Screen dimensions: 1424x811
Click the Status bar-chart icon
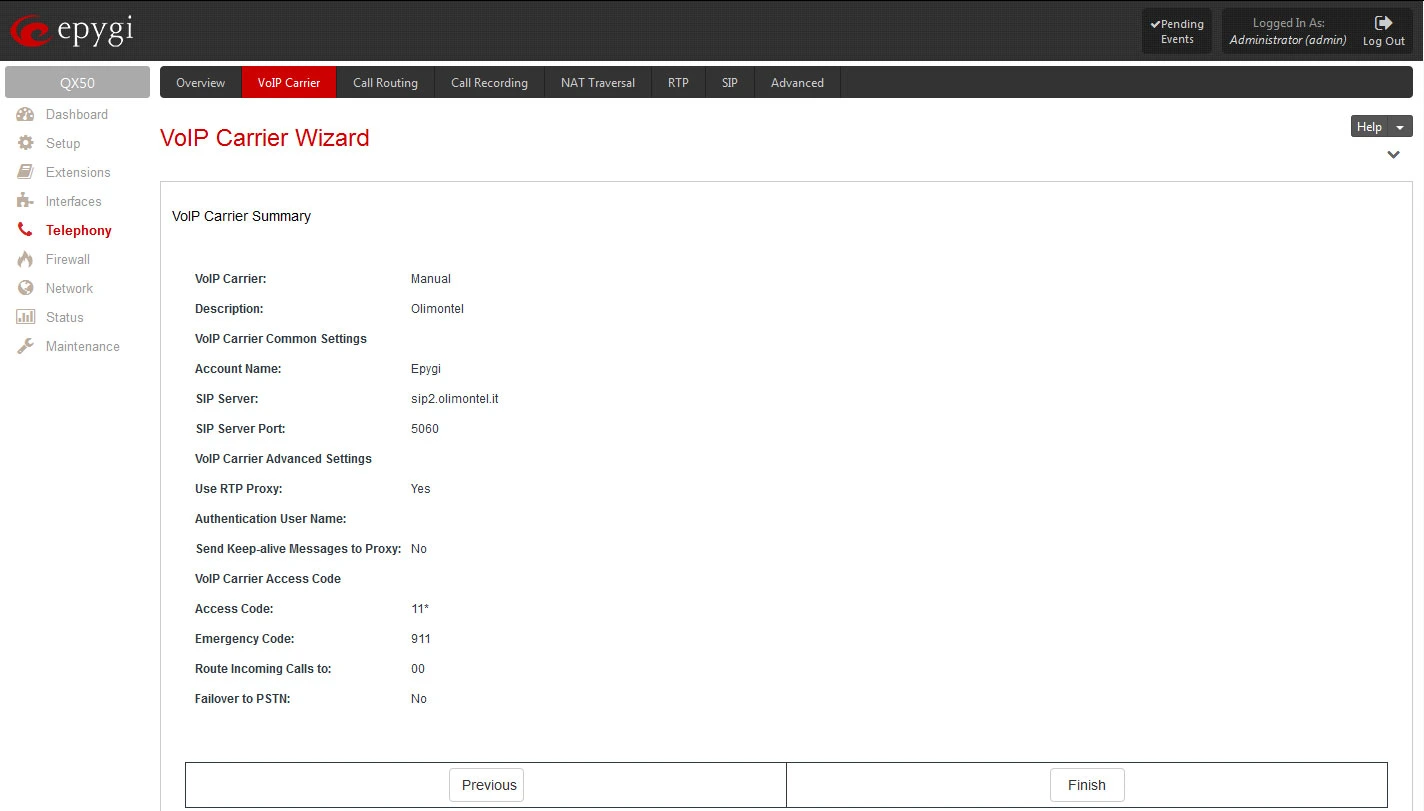tap(26, 317)
